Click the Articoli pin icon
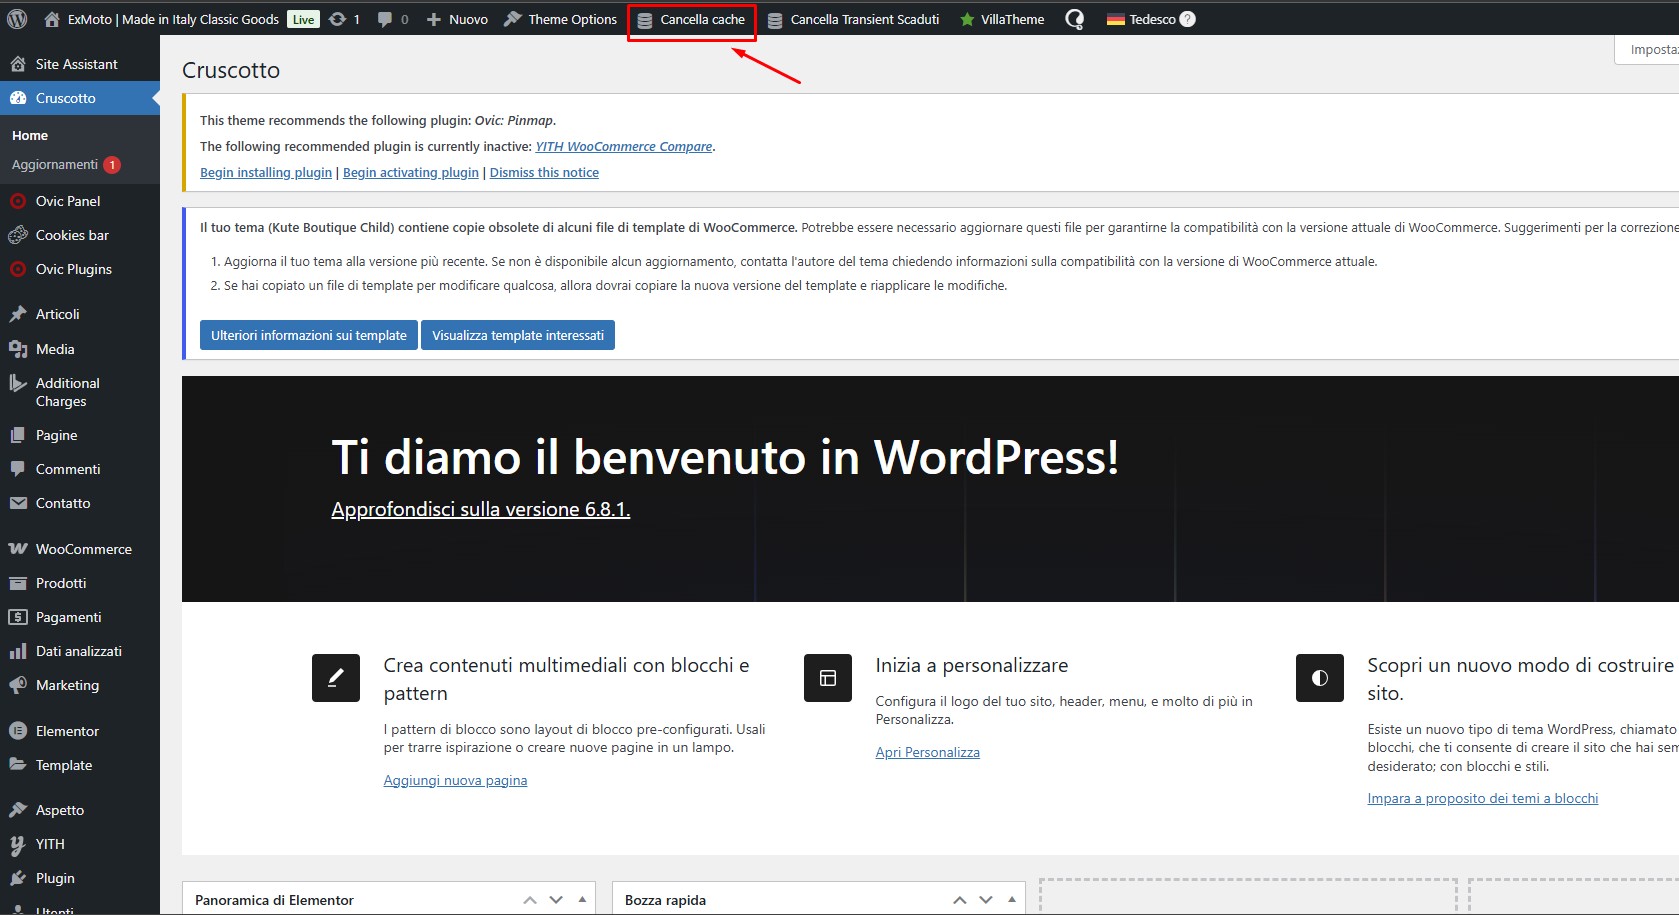Viewport: 1679px width, 915px height. tap(18, 314)
